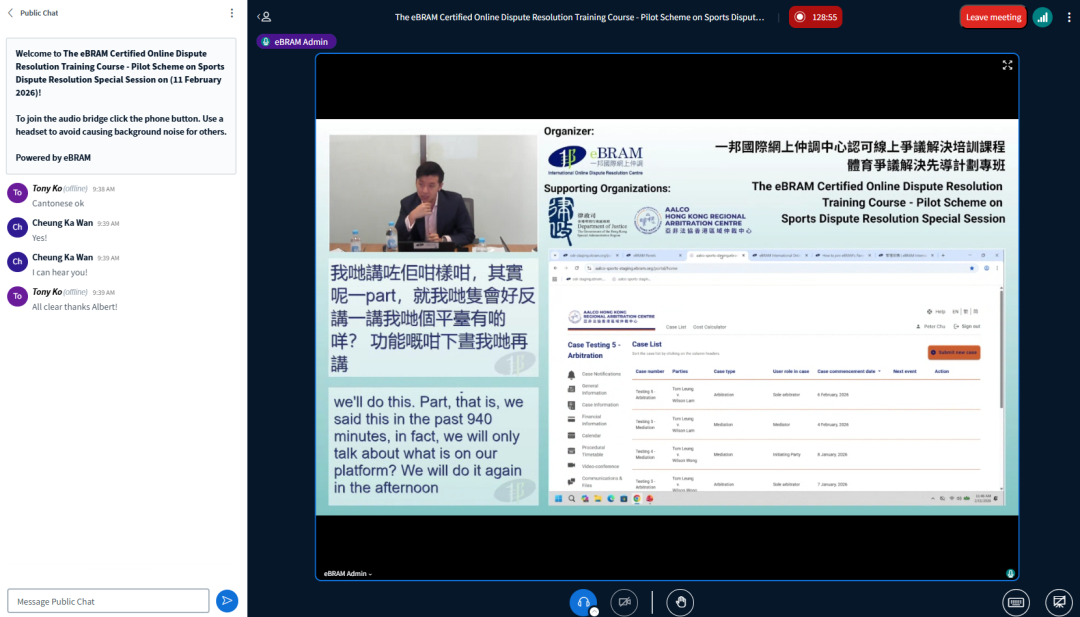Select Tony Ko's name in chat
The image size is (1080, 617).
(x=46, y=188)
